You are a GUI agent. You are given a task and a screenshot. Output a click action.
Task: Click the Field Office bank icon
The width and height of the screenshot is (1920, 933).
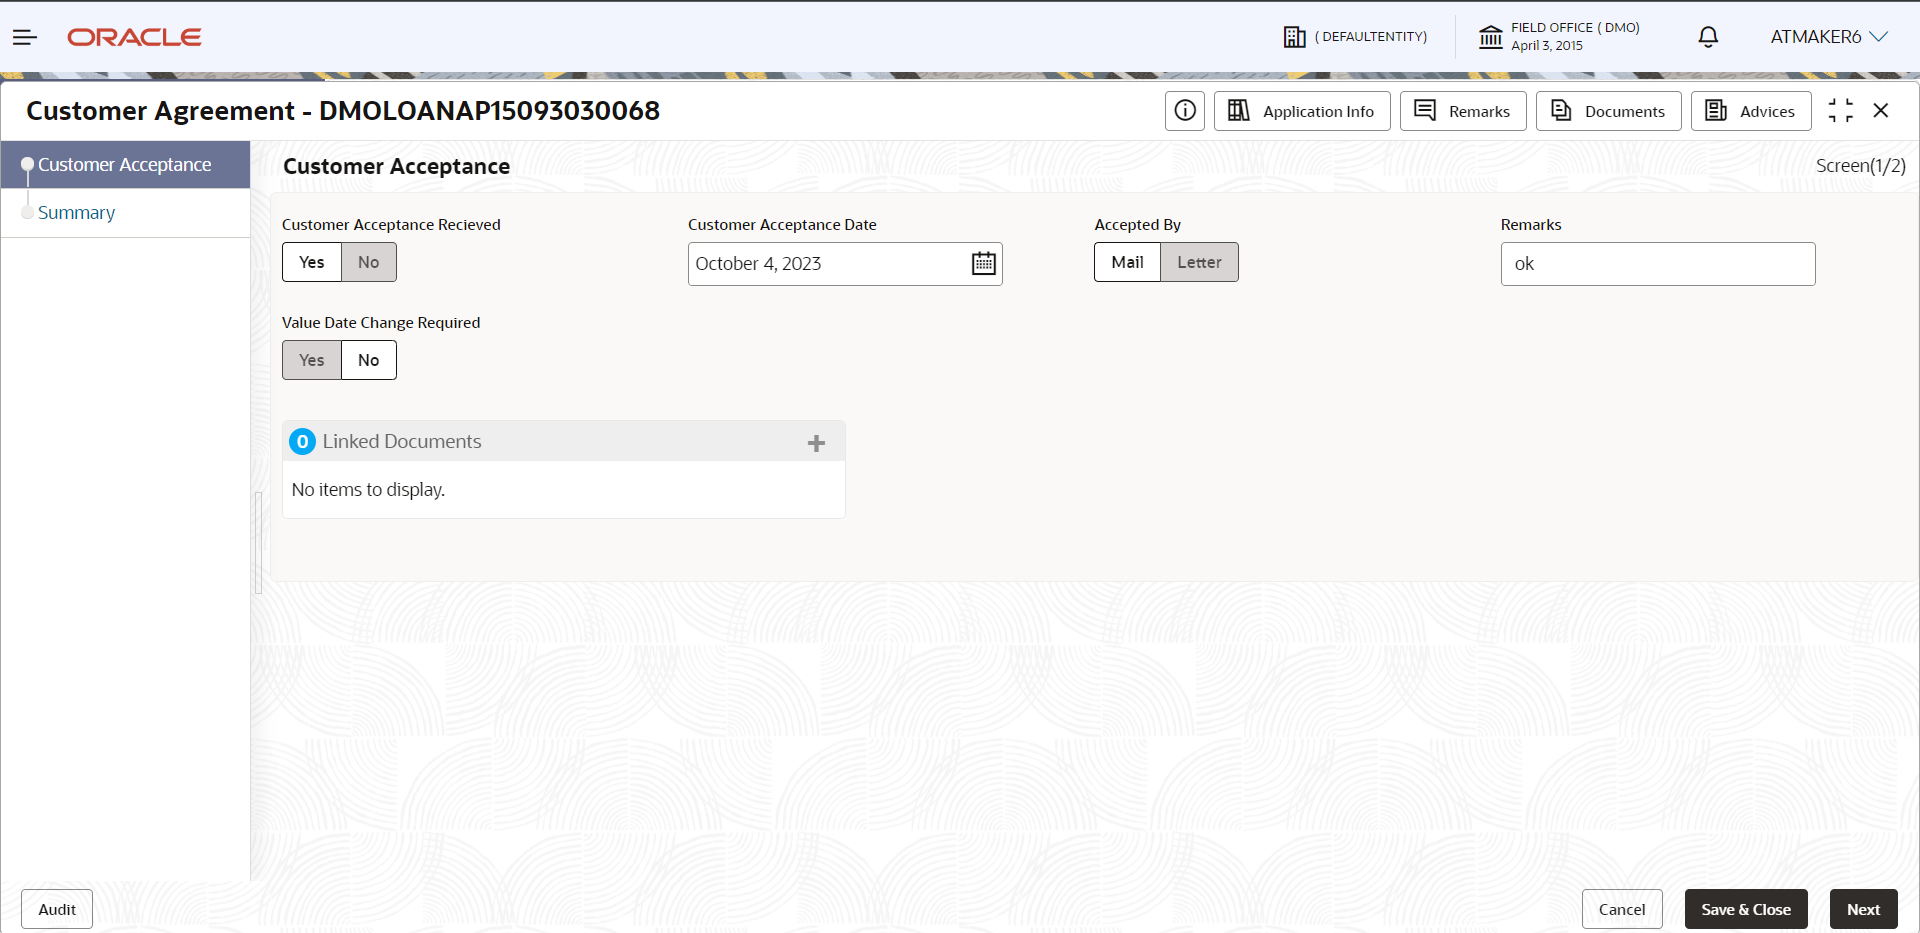point(1490,37)
